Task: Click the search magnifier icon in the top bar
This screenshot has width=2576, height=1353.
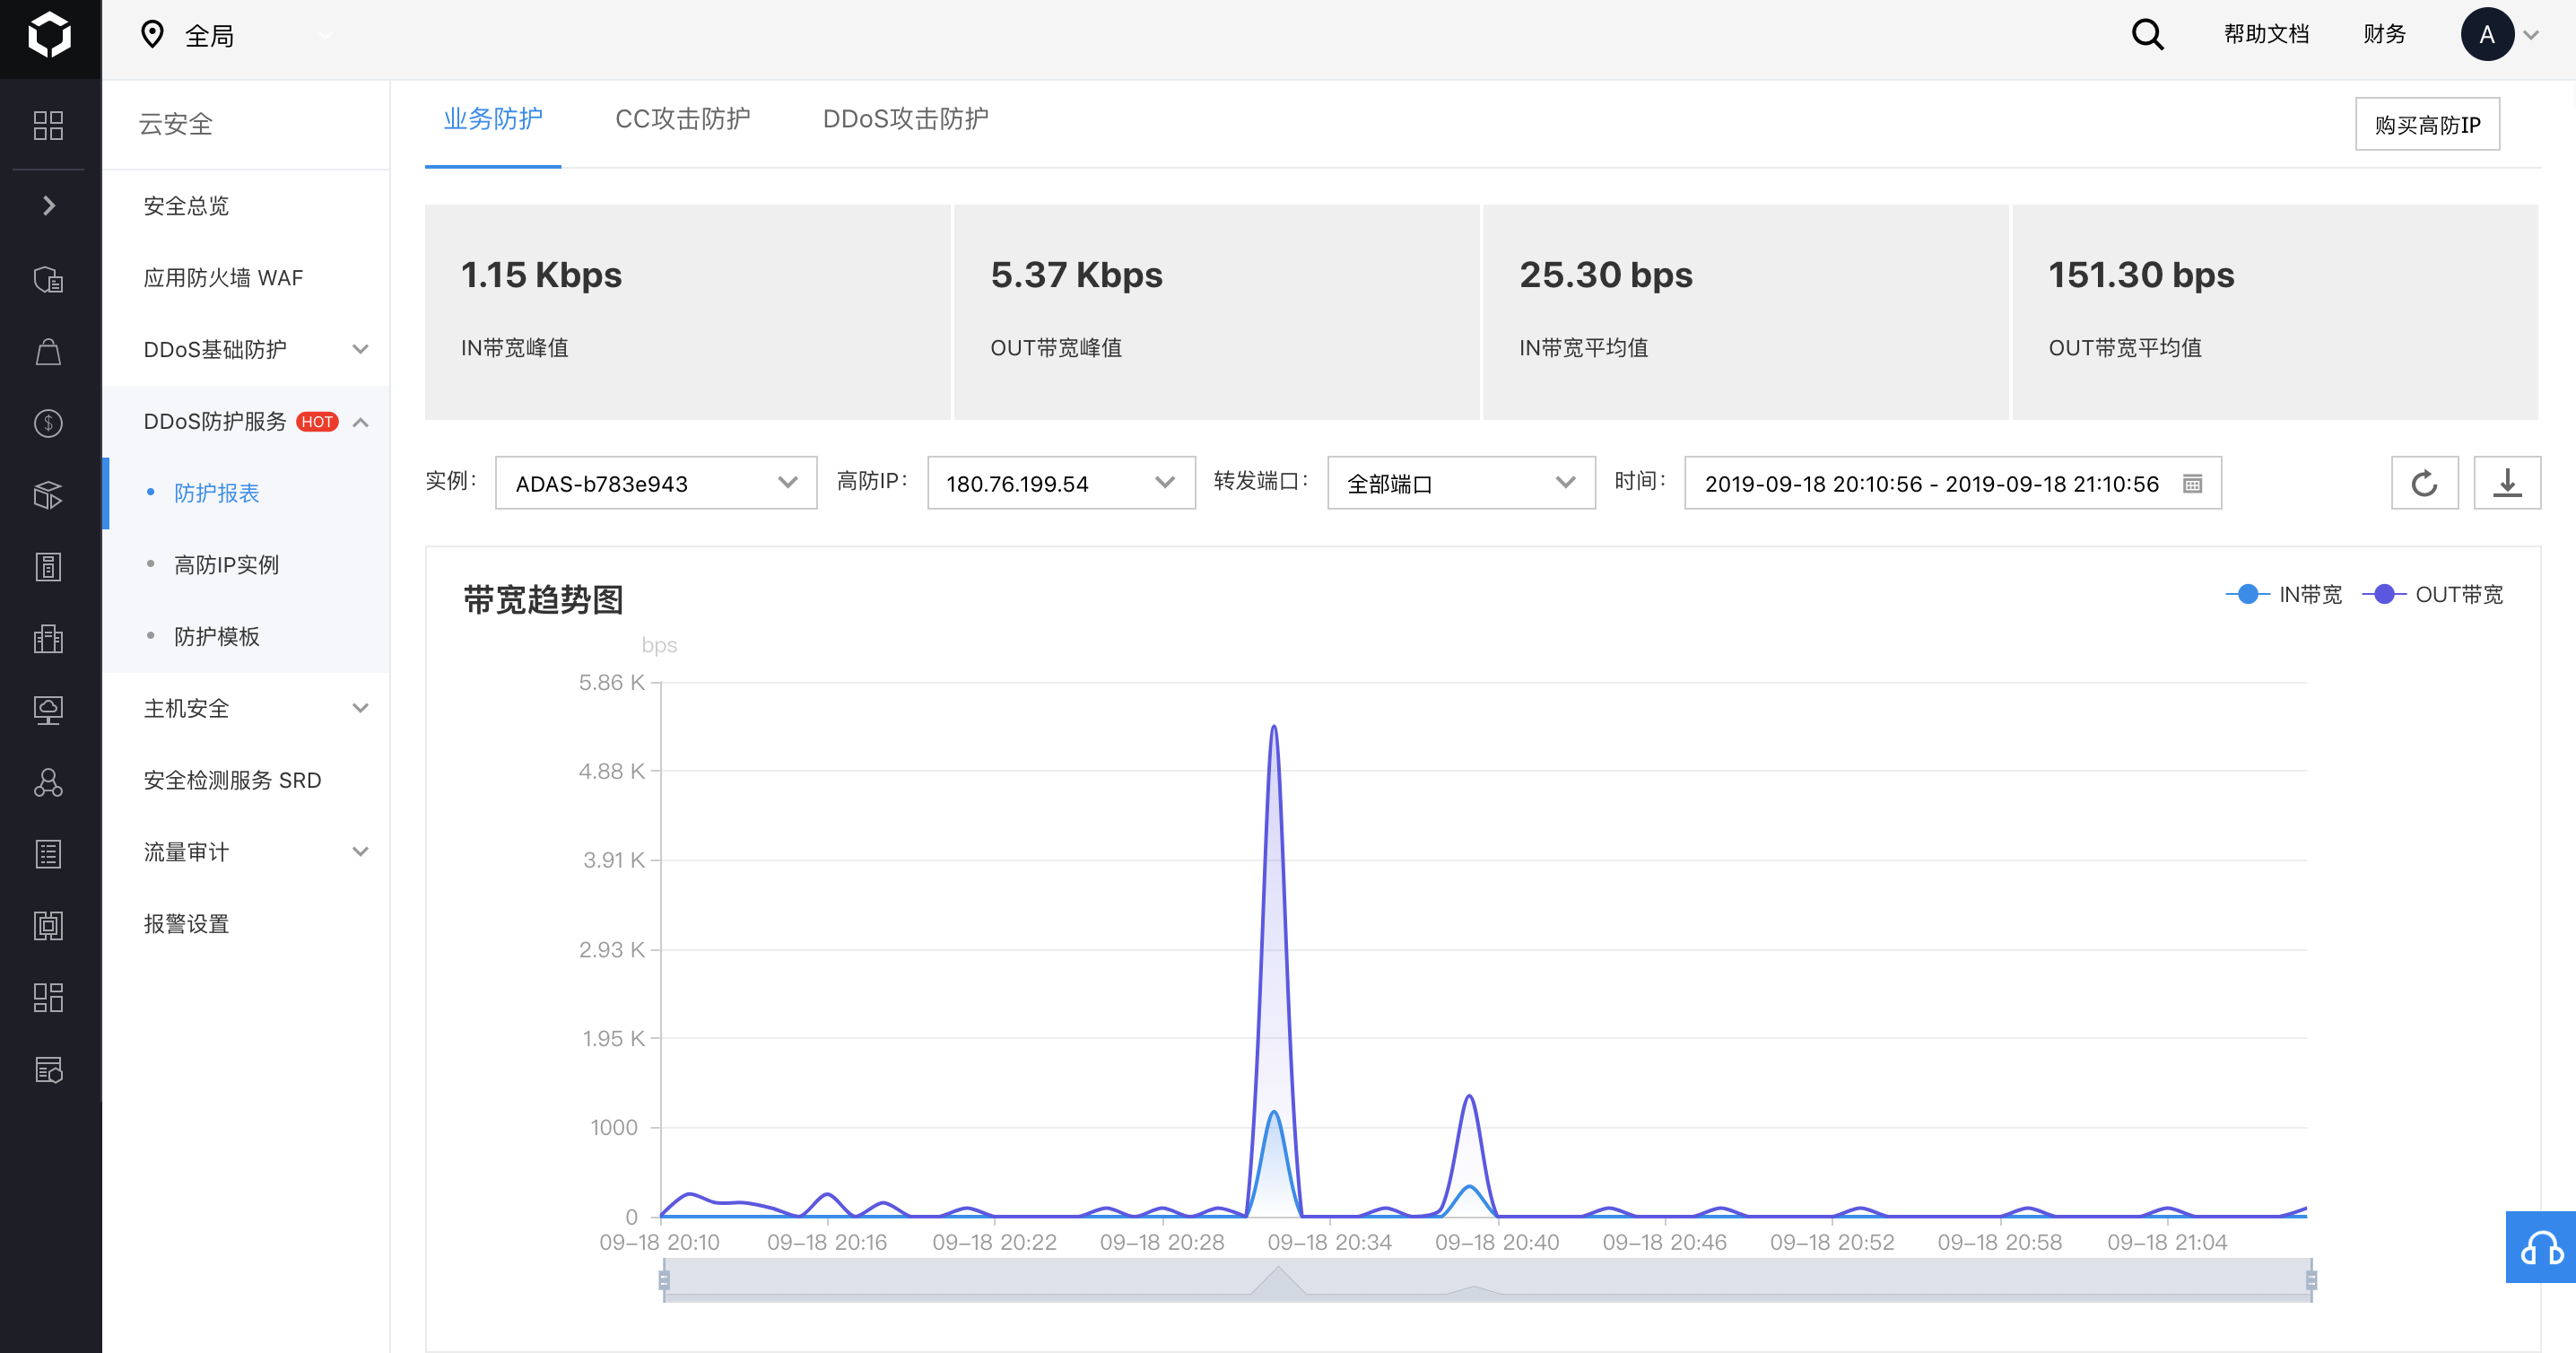Action: point(2147,35)
